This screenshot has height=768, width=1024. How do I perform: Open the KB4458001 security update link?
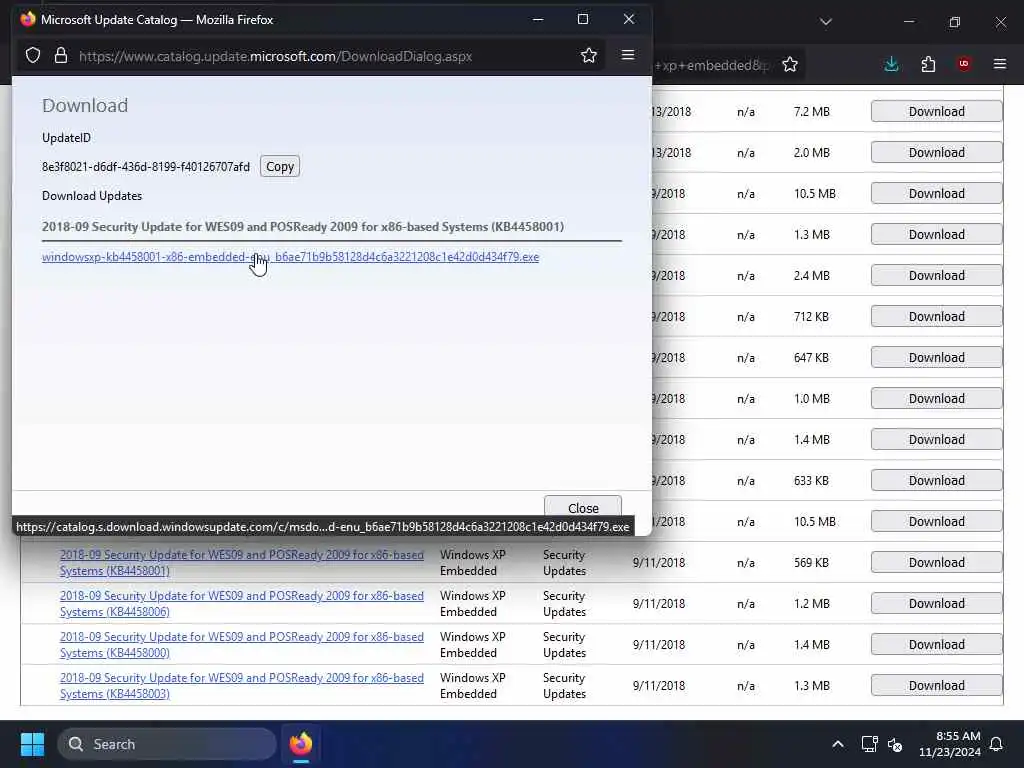[x=242, y=562]
